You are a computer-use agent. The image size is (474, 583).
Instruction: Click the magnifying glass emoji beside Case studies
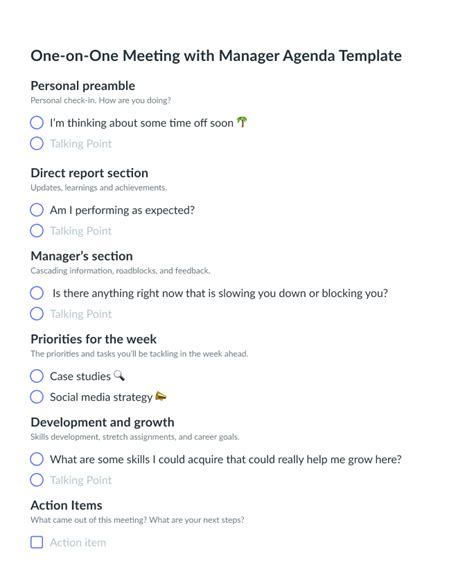pyautogui.click(x=119, y=376)
